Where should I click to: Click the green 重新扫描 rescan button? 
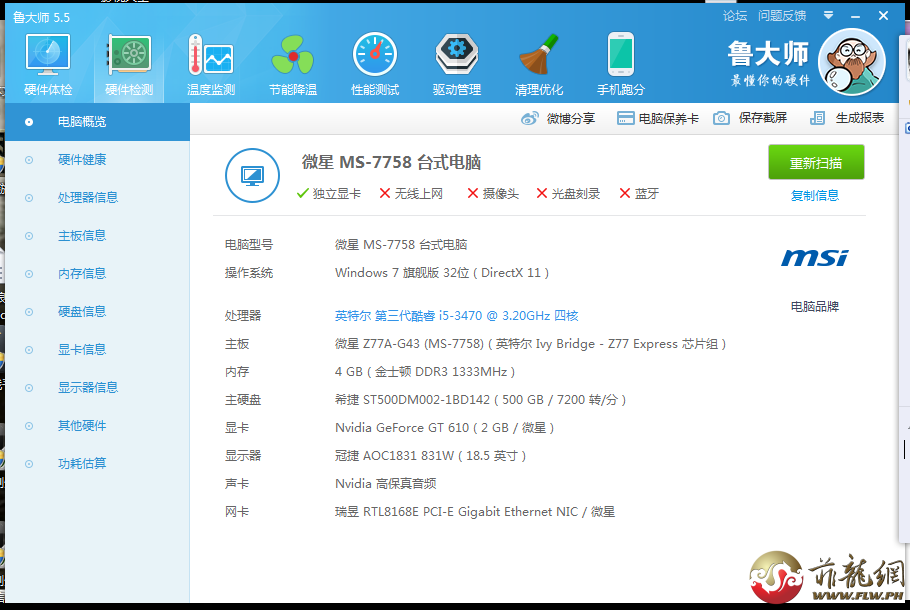(x=816, y=163)
